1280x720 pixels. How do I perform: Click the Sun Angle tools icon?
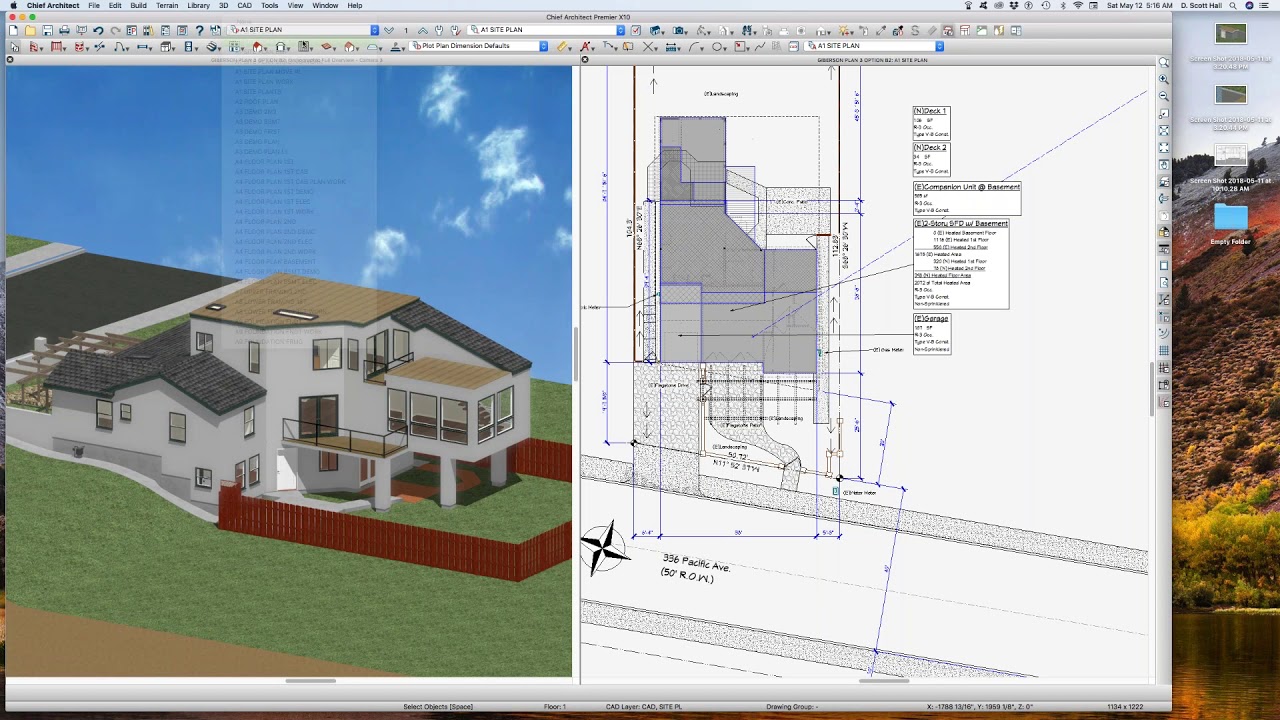pyautogui.click(x=844, y=30)
